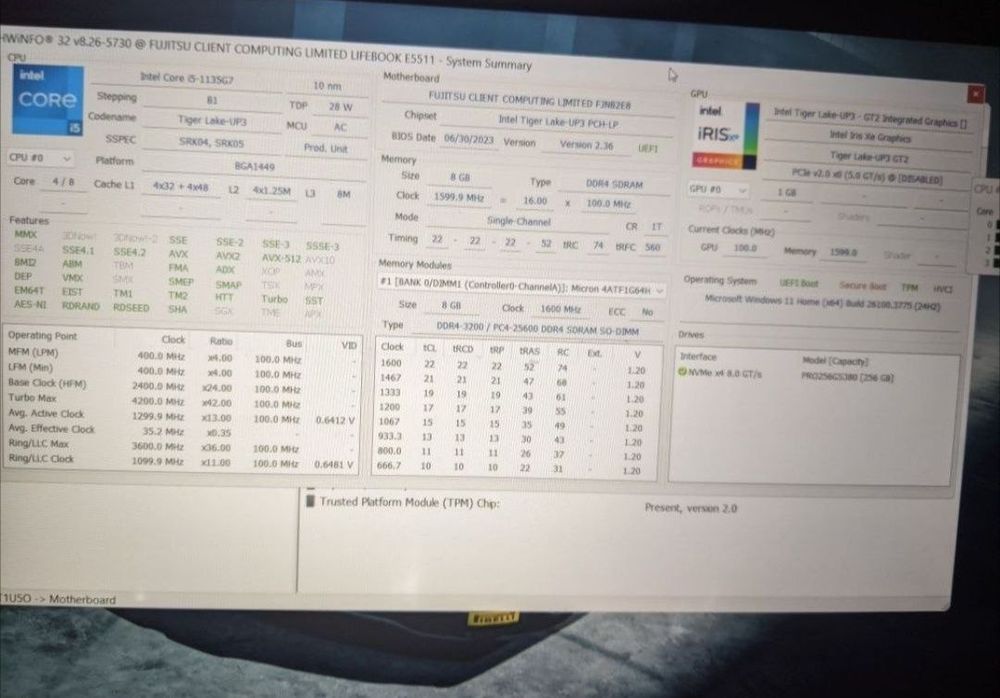The width and height of the screenshot is (1000, 698).
Task: Click the 8M L3 cache value
Action: (x=344, y=194)
